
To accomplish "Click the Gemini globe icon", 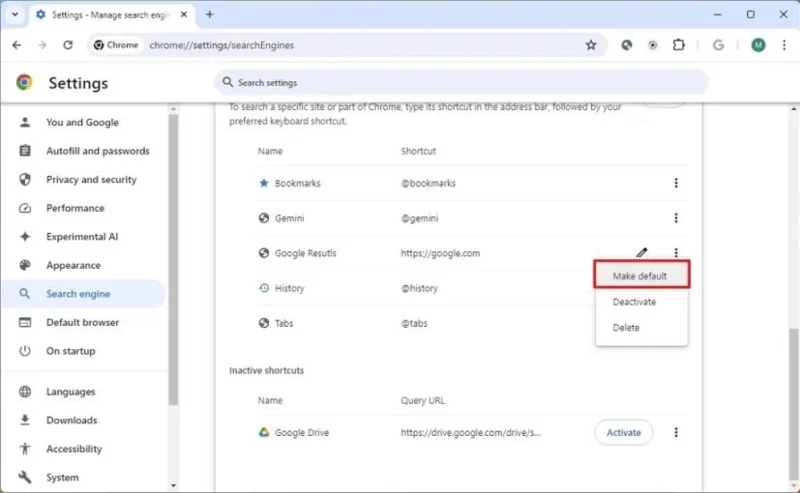I will click(264, 218).
